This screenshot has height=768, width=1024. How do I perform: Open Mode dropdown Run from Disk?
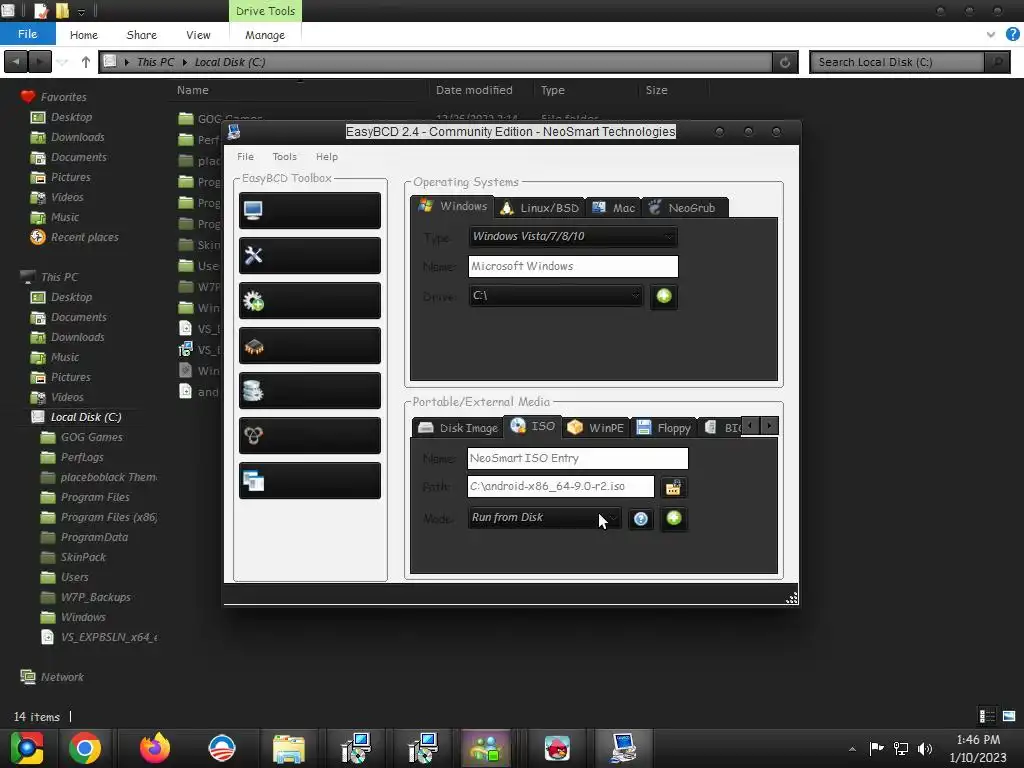click(545, 518)
